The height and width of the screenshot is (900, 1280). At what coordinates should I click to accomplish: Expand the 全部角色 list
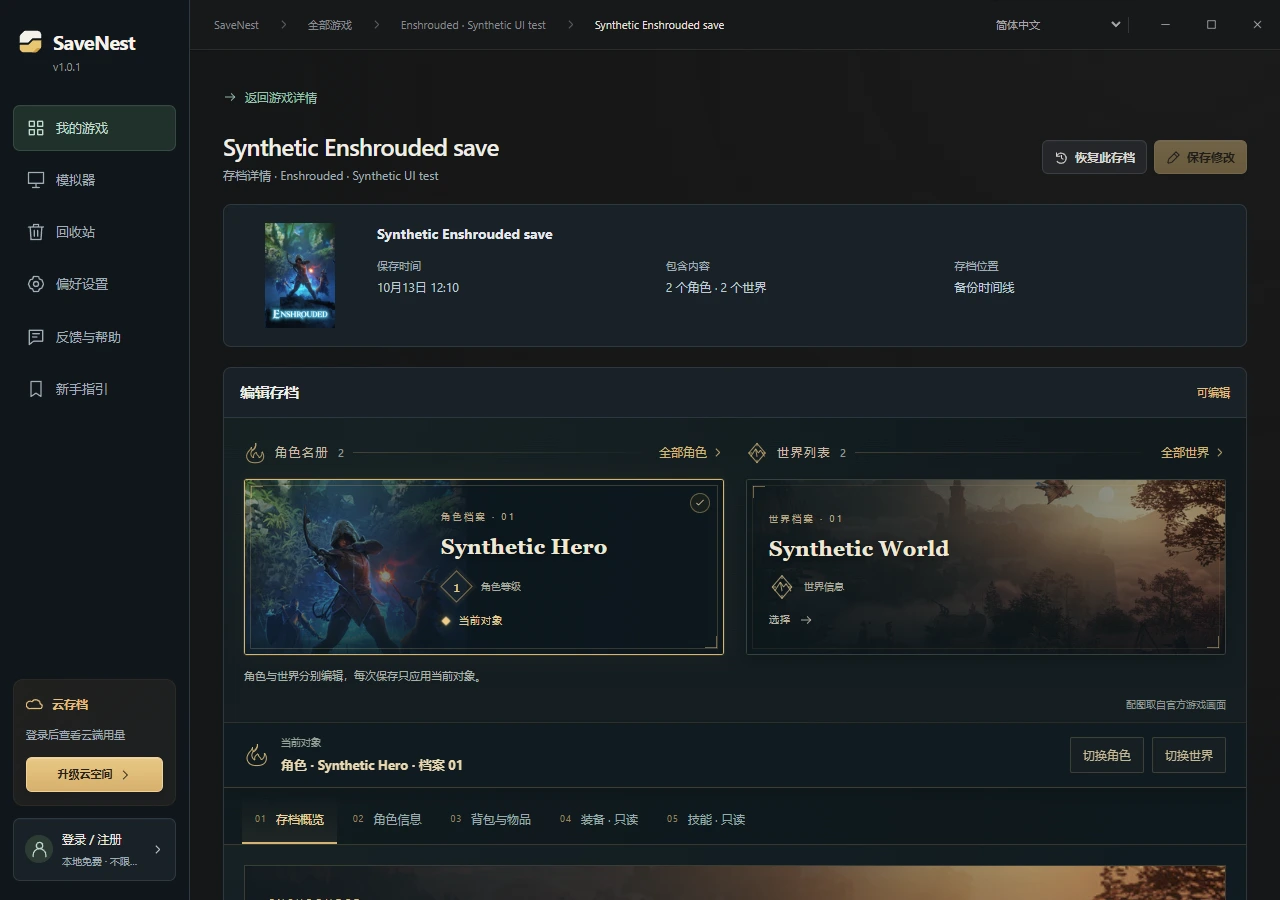click(x=690, y=453)
